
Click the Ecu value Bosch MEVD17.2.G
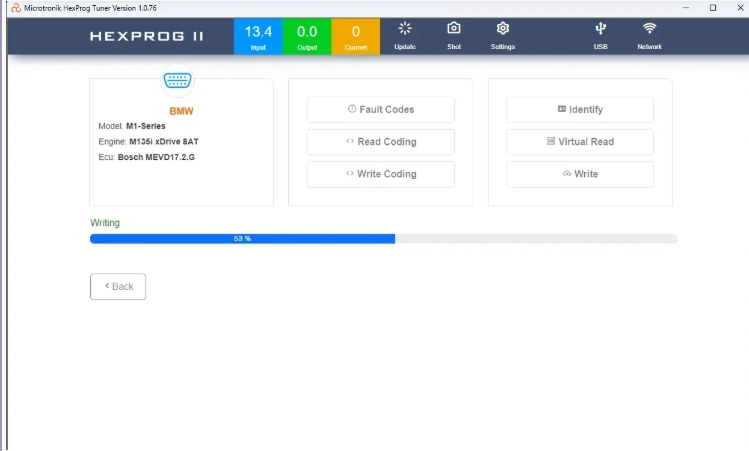coord(156,157)
